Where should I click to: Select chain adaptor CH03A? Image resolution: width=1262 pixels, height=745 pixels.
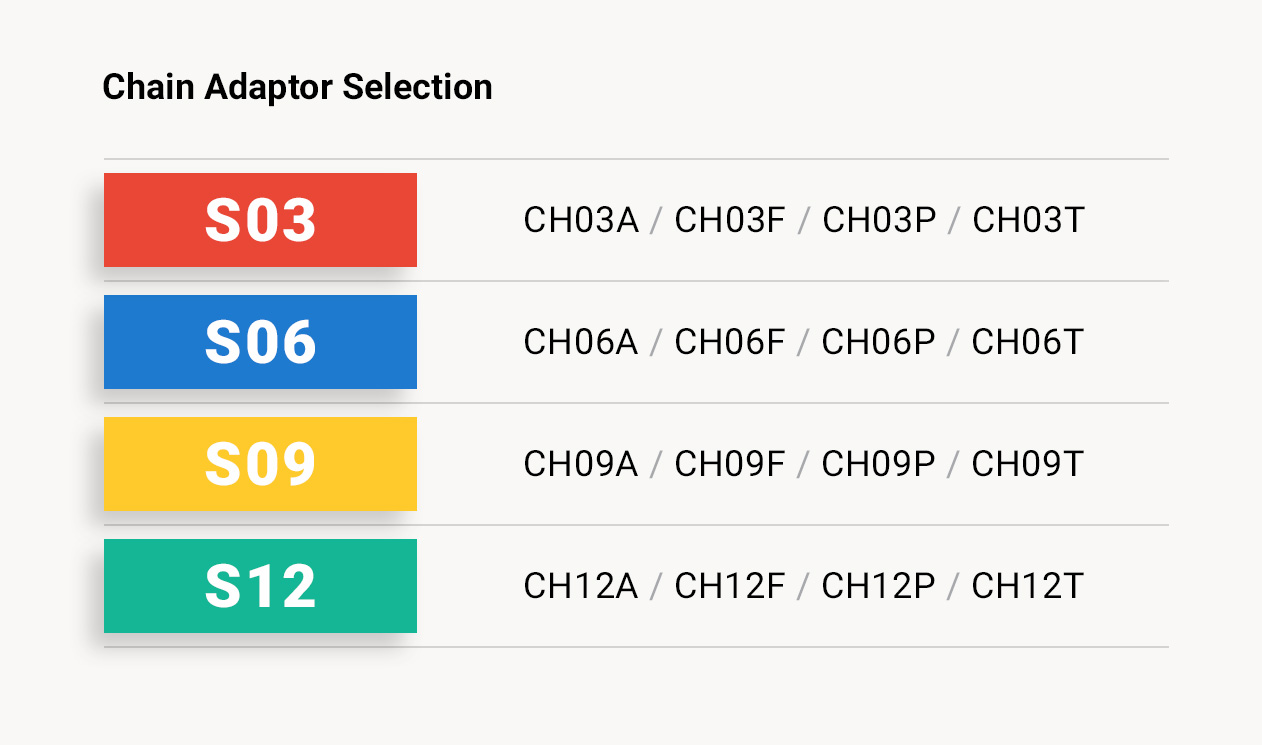581,220
